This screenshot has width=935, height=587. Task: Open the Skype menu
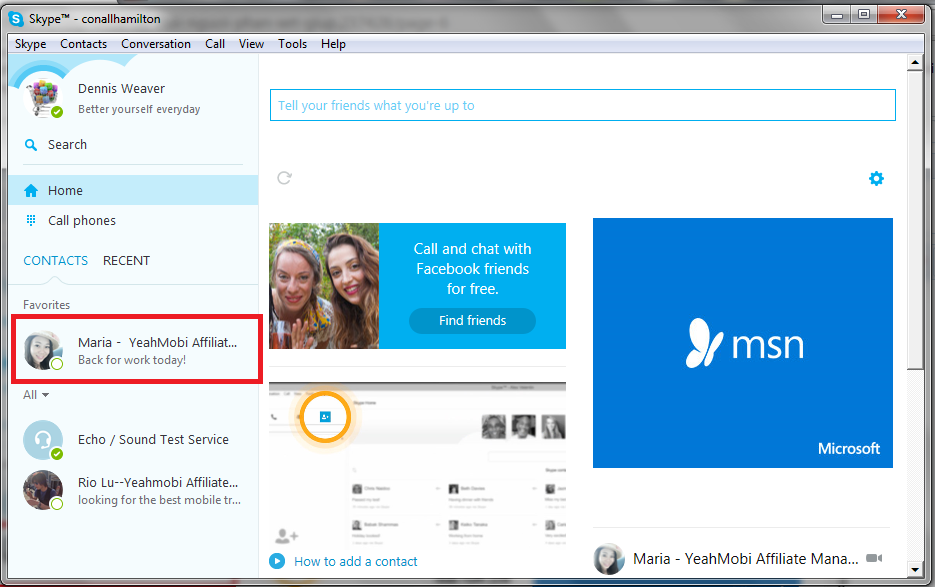(x=30, y=44)
